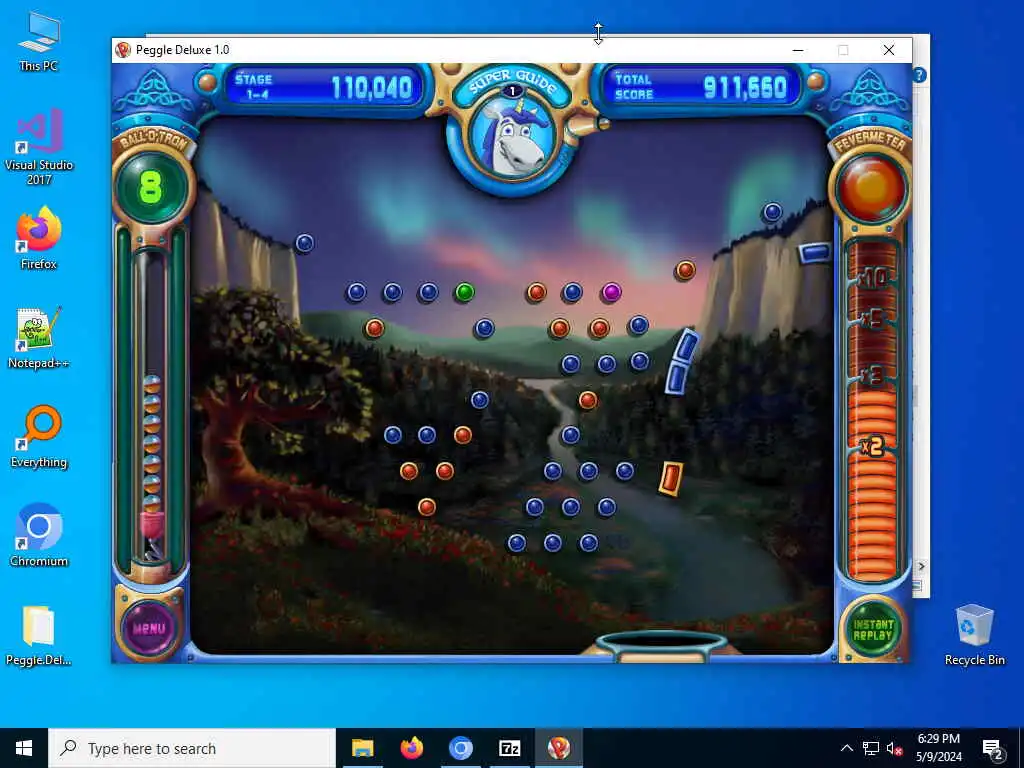This screenshot has height=768, width=1024.
Task: Click the x10 multiplier mark on Fevermeter
Action: pyautogui.click(x=873, y=279)
